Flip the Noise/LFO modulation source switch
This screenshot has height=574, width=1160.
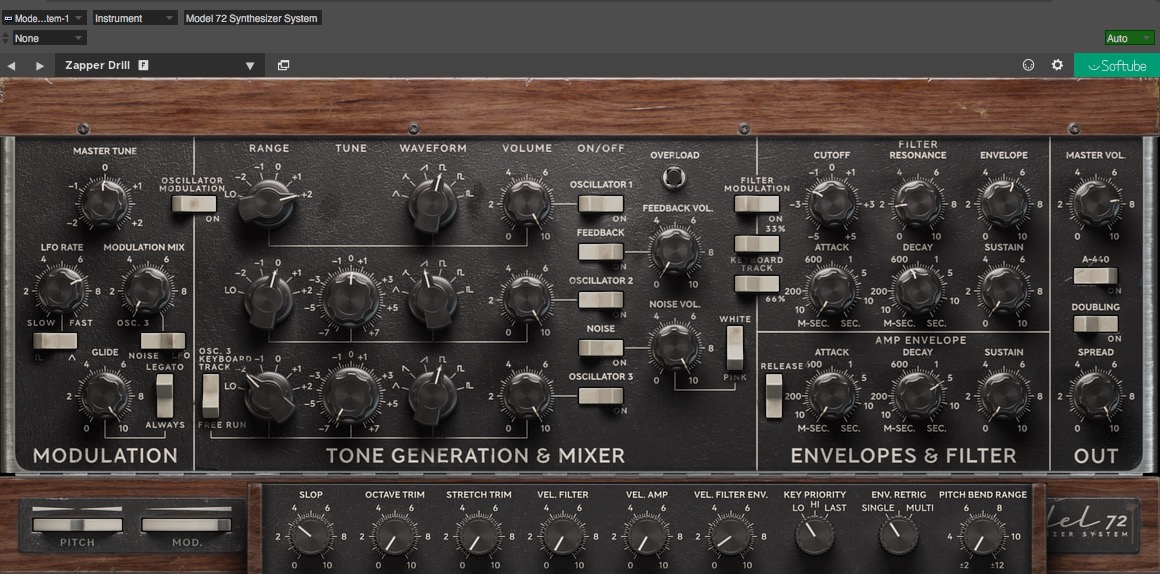pyautogui.click(x=163, y=341)
